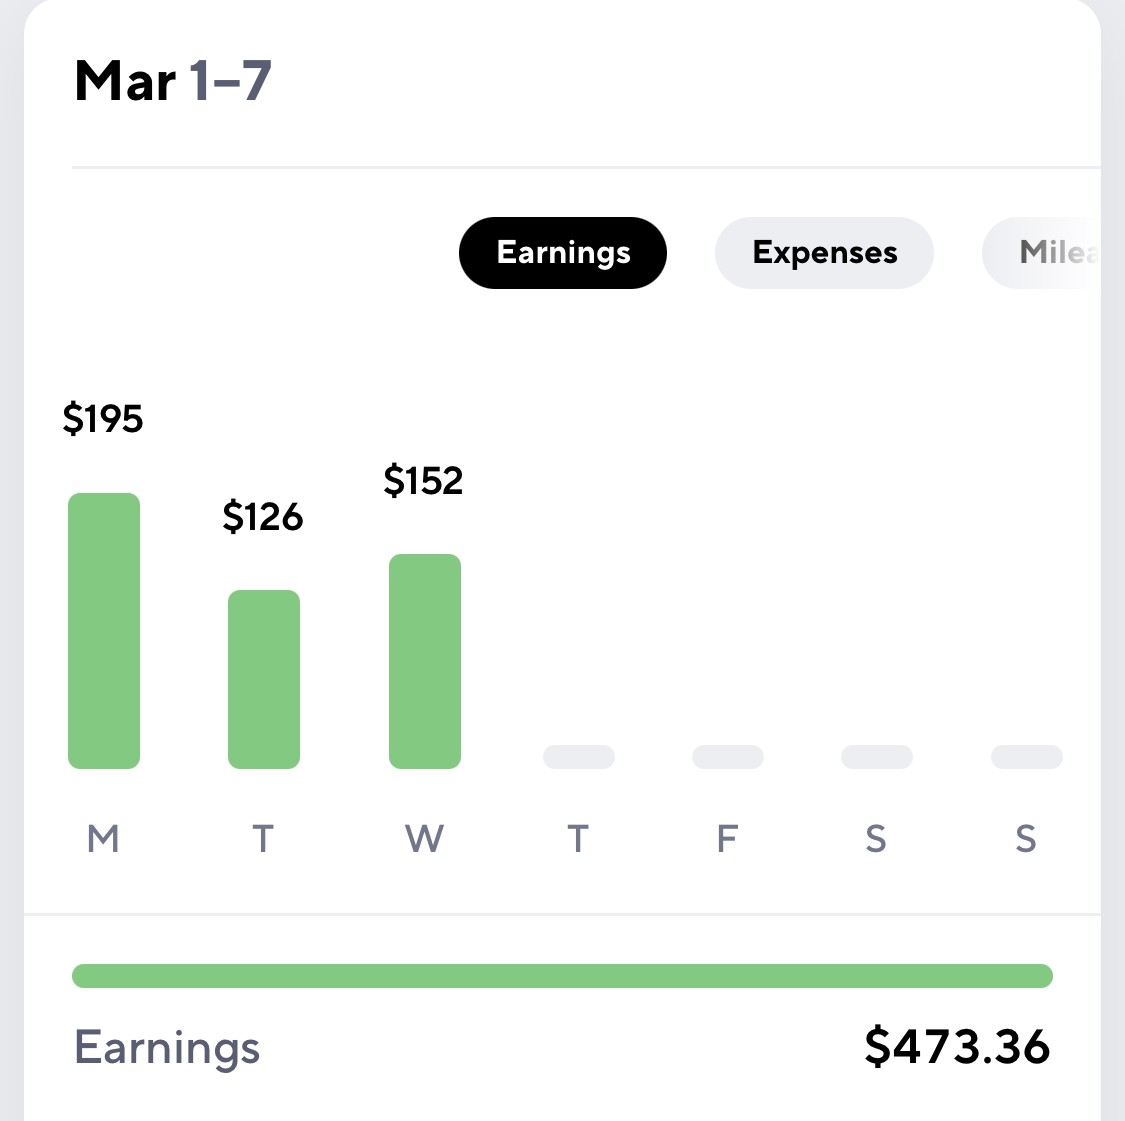Click the $126 value label
The height and width of the screenshot is (1121, 1125).
pyautogui.click(x=263, y=516)
